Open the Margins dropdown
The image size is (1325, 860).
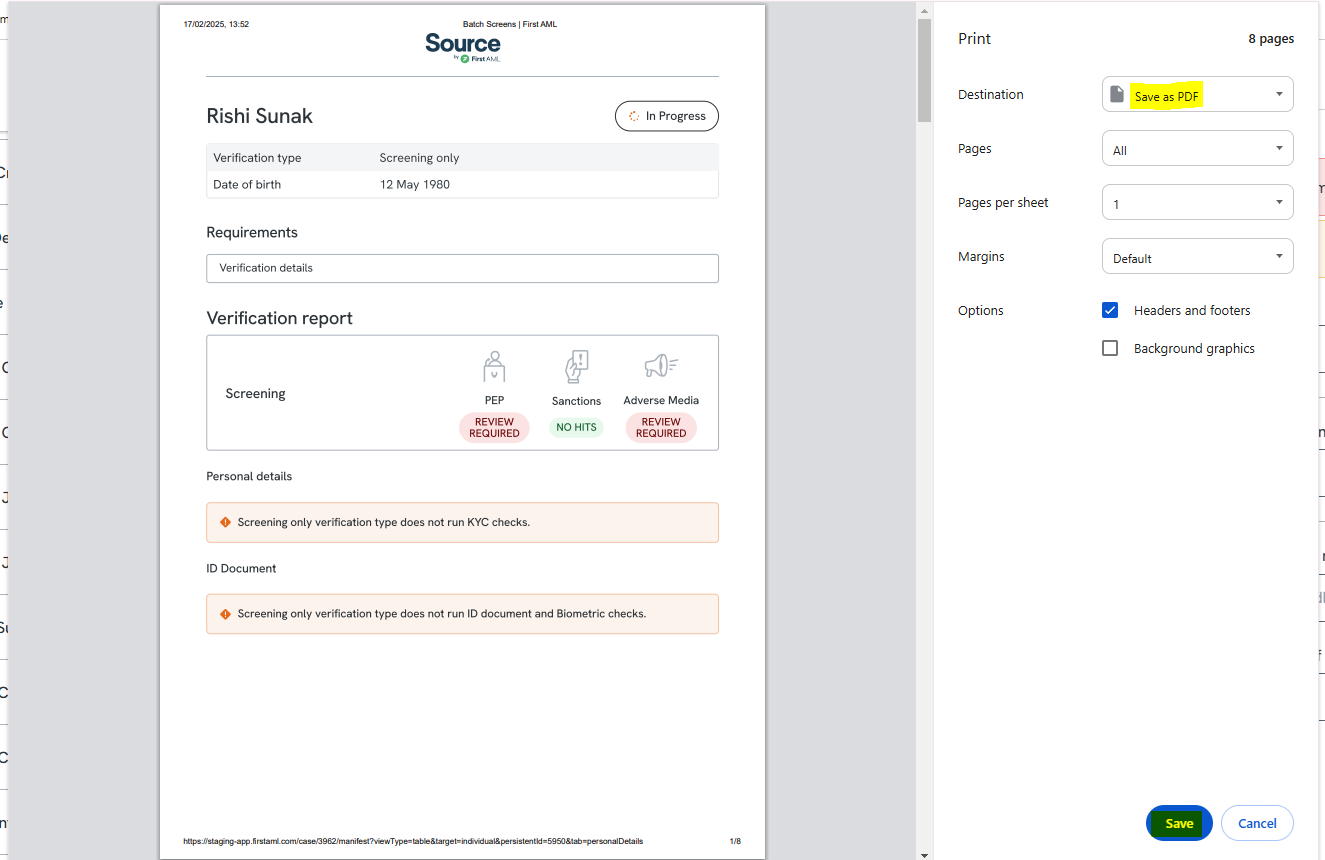1198,256
